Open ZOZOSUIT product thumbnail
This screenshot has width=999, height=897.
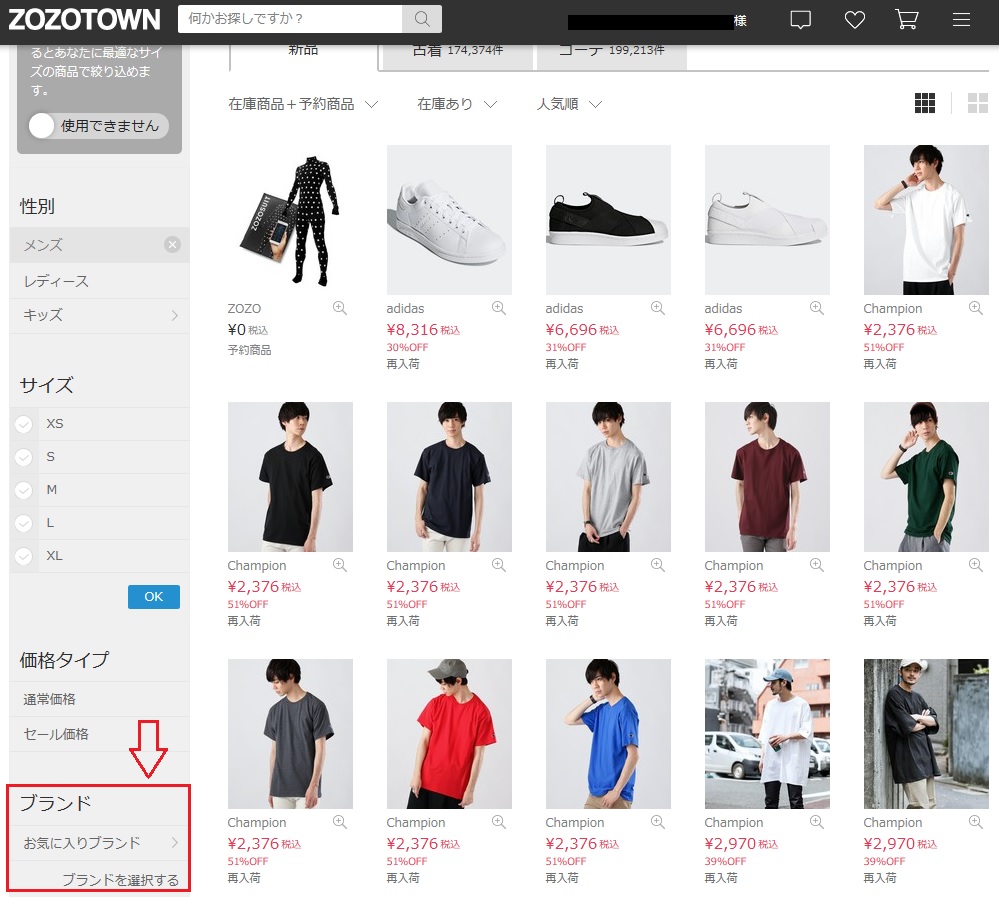290,220
